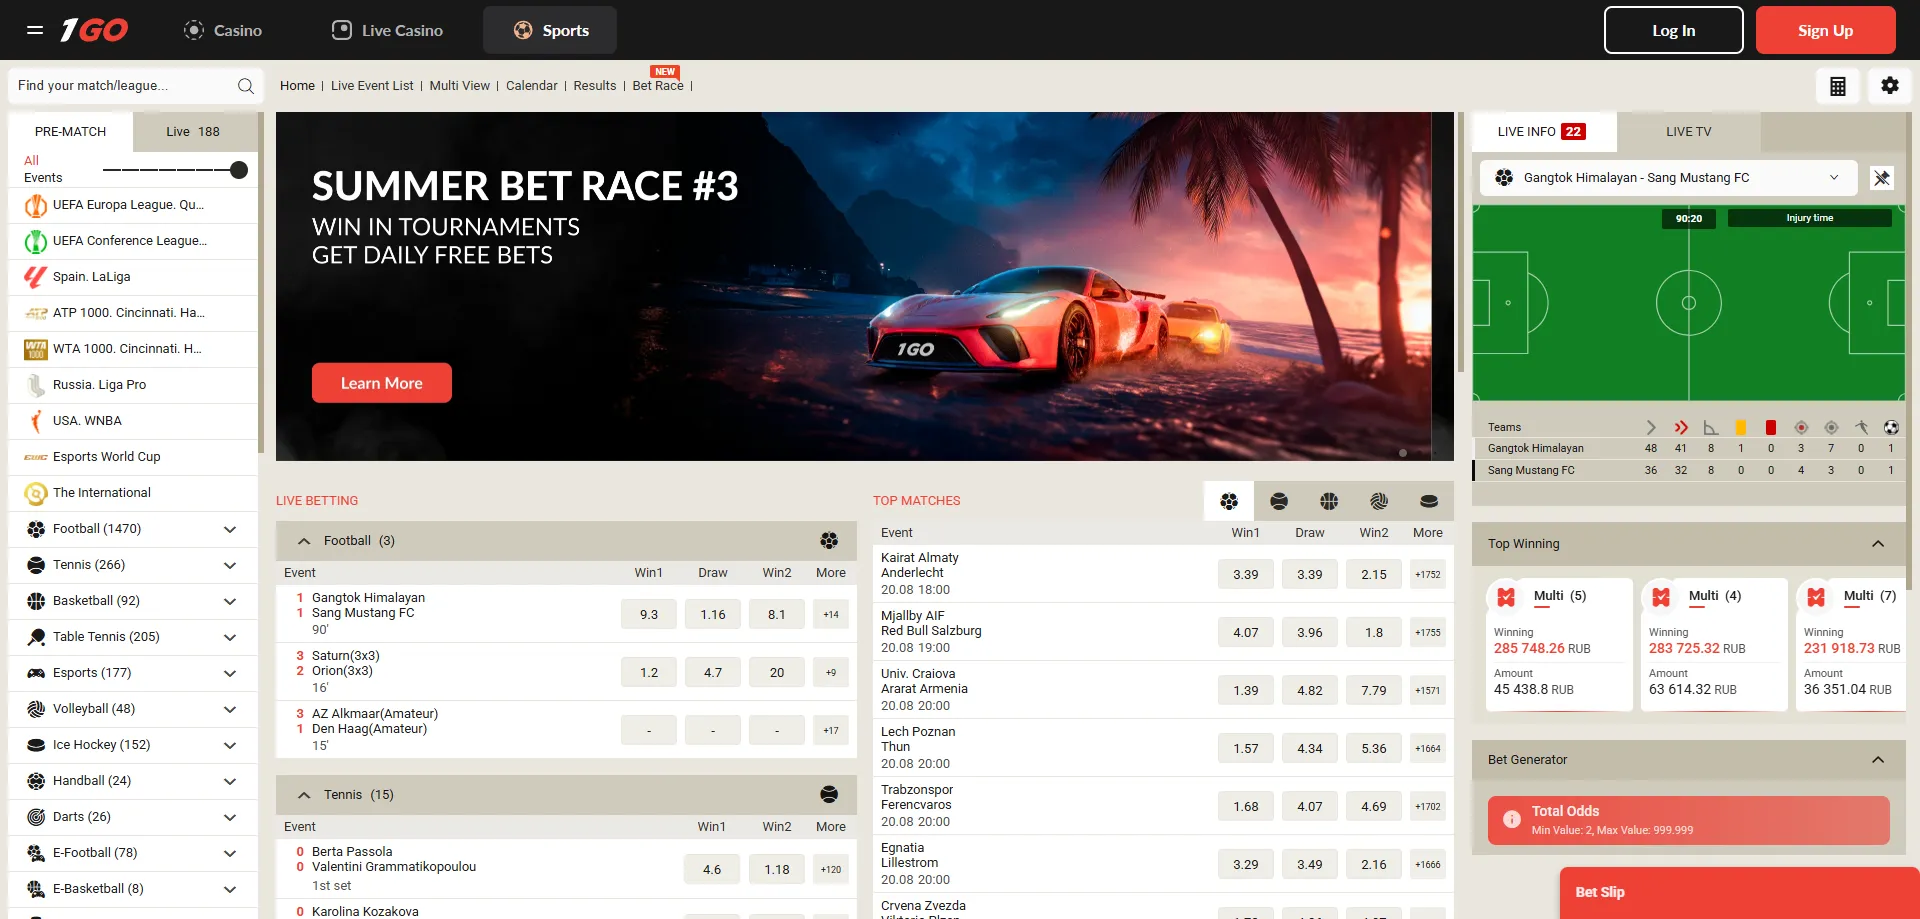
Task: Open USA WNBA events
Action: 133,421
